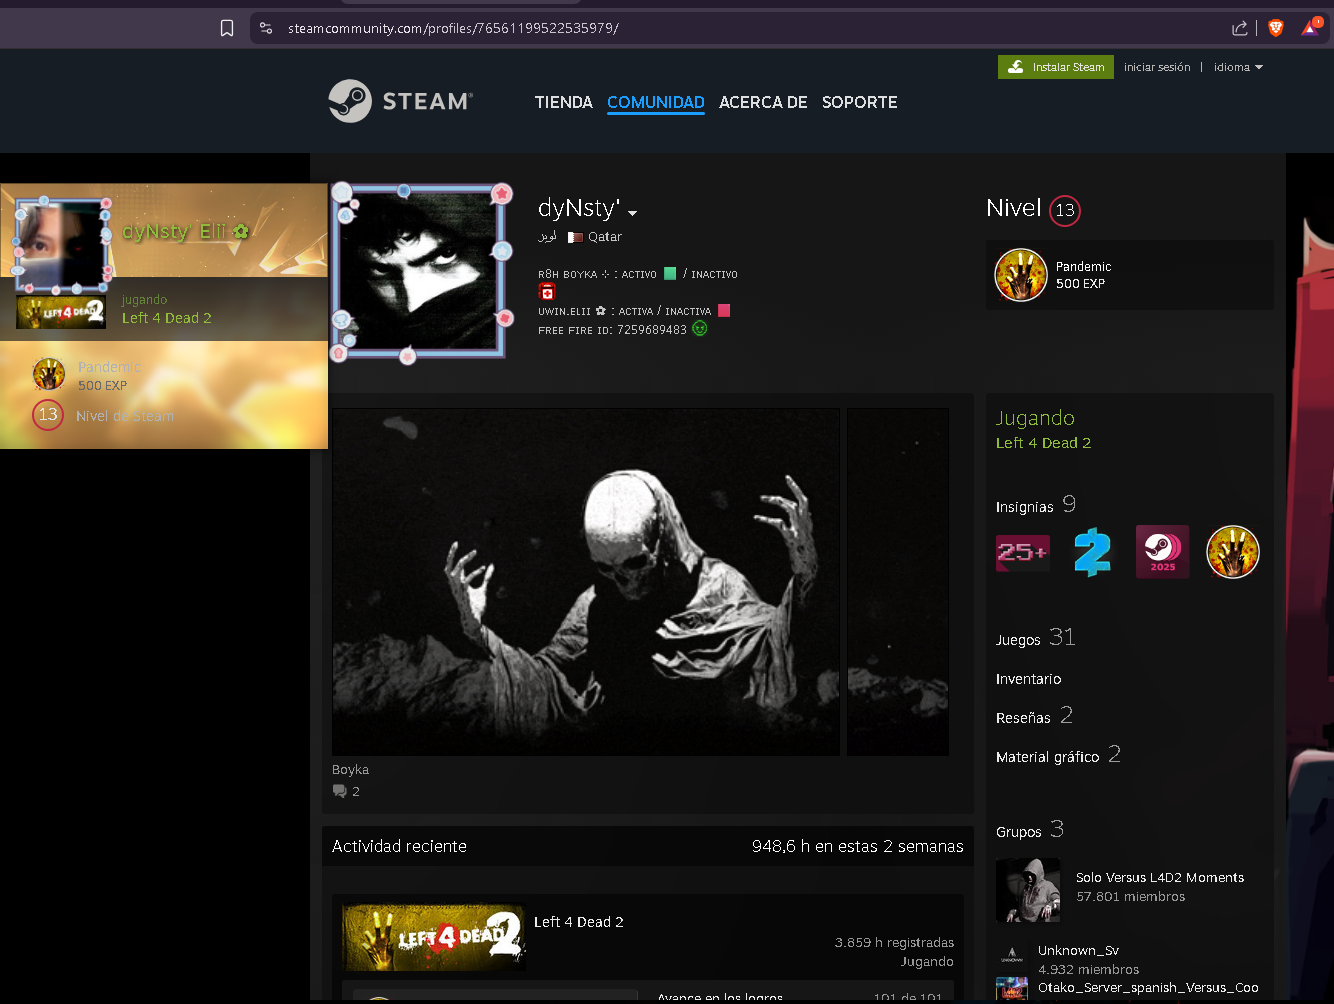
Task: Click the red medkit emoticon in profile summary
Action: click(x=547, y=291)
